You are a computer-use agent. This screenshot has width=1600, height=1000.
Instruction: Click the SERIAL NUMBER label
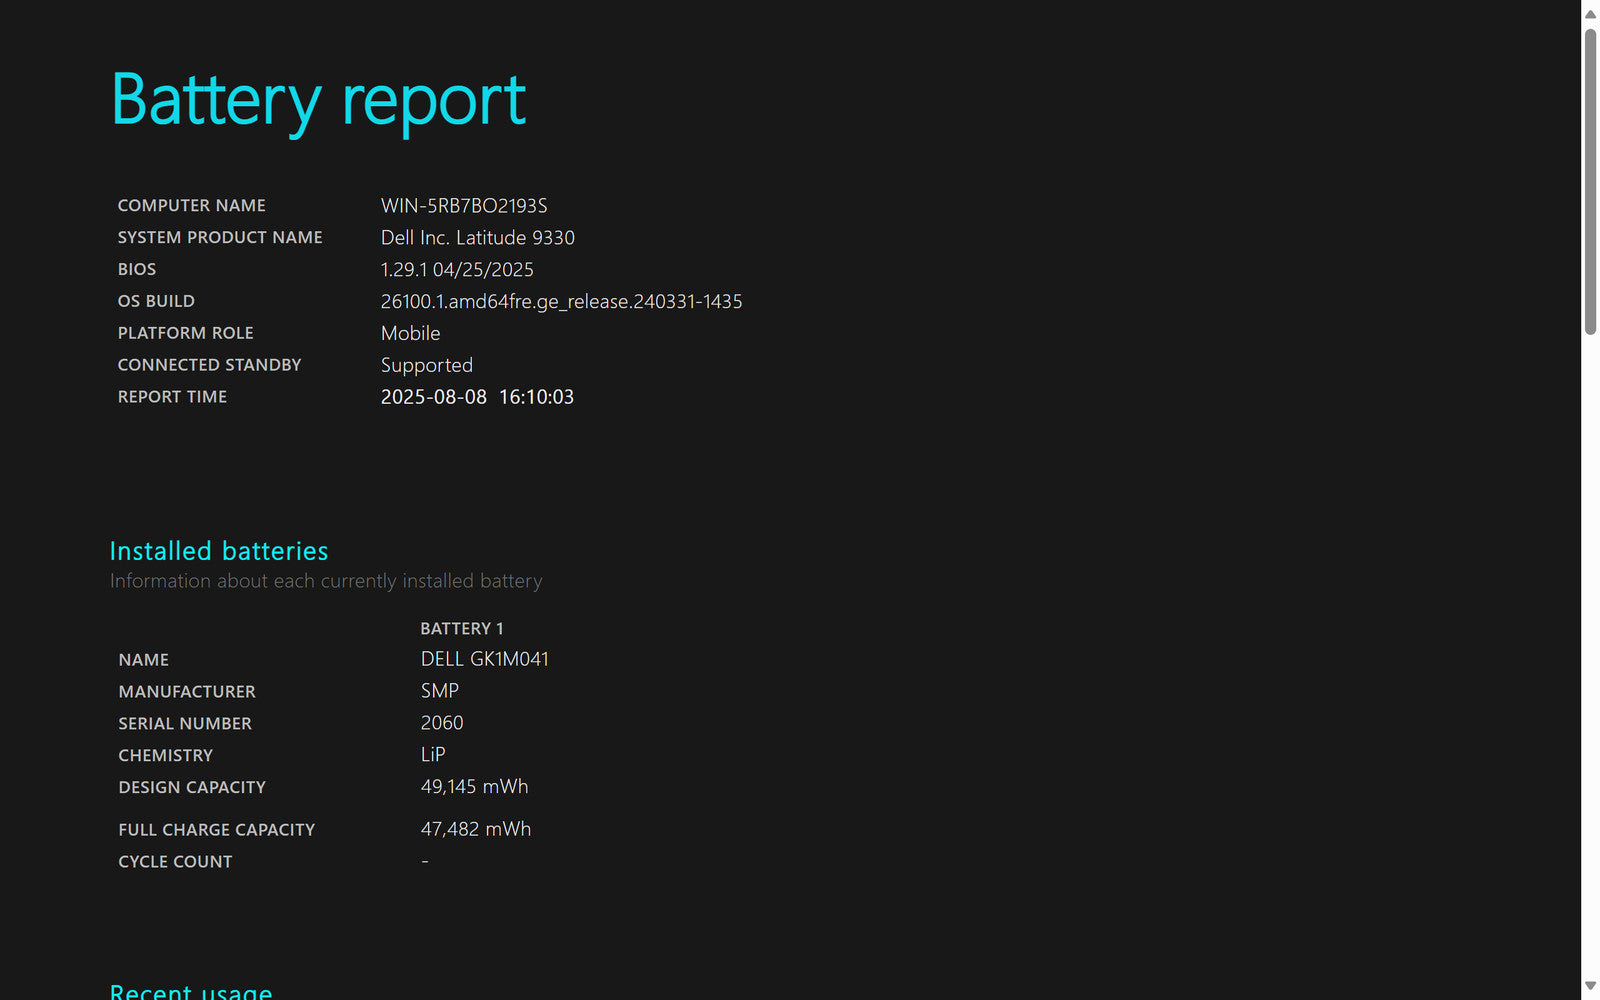click(x=185, y=725)
